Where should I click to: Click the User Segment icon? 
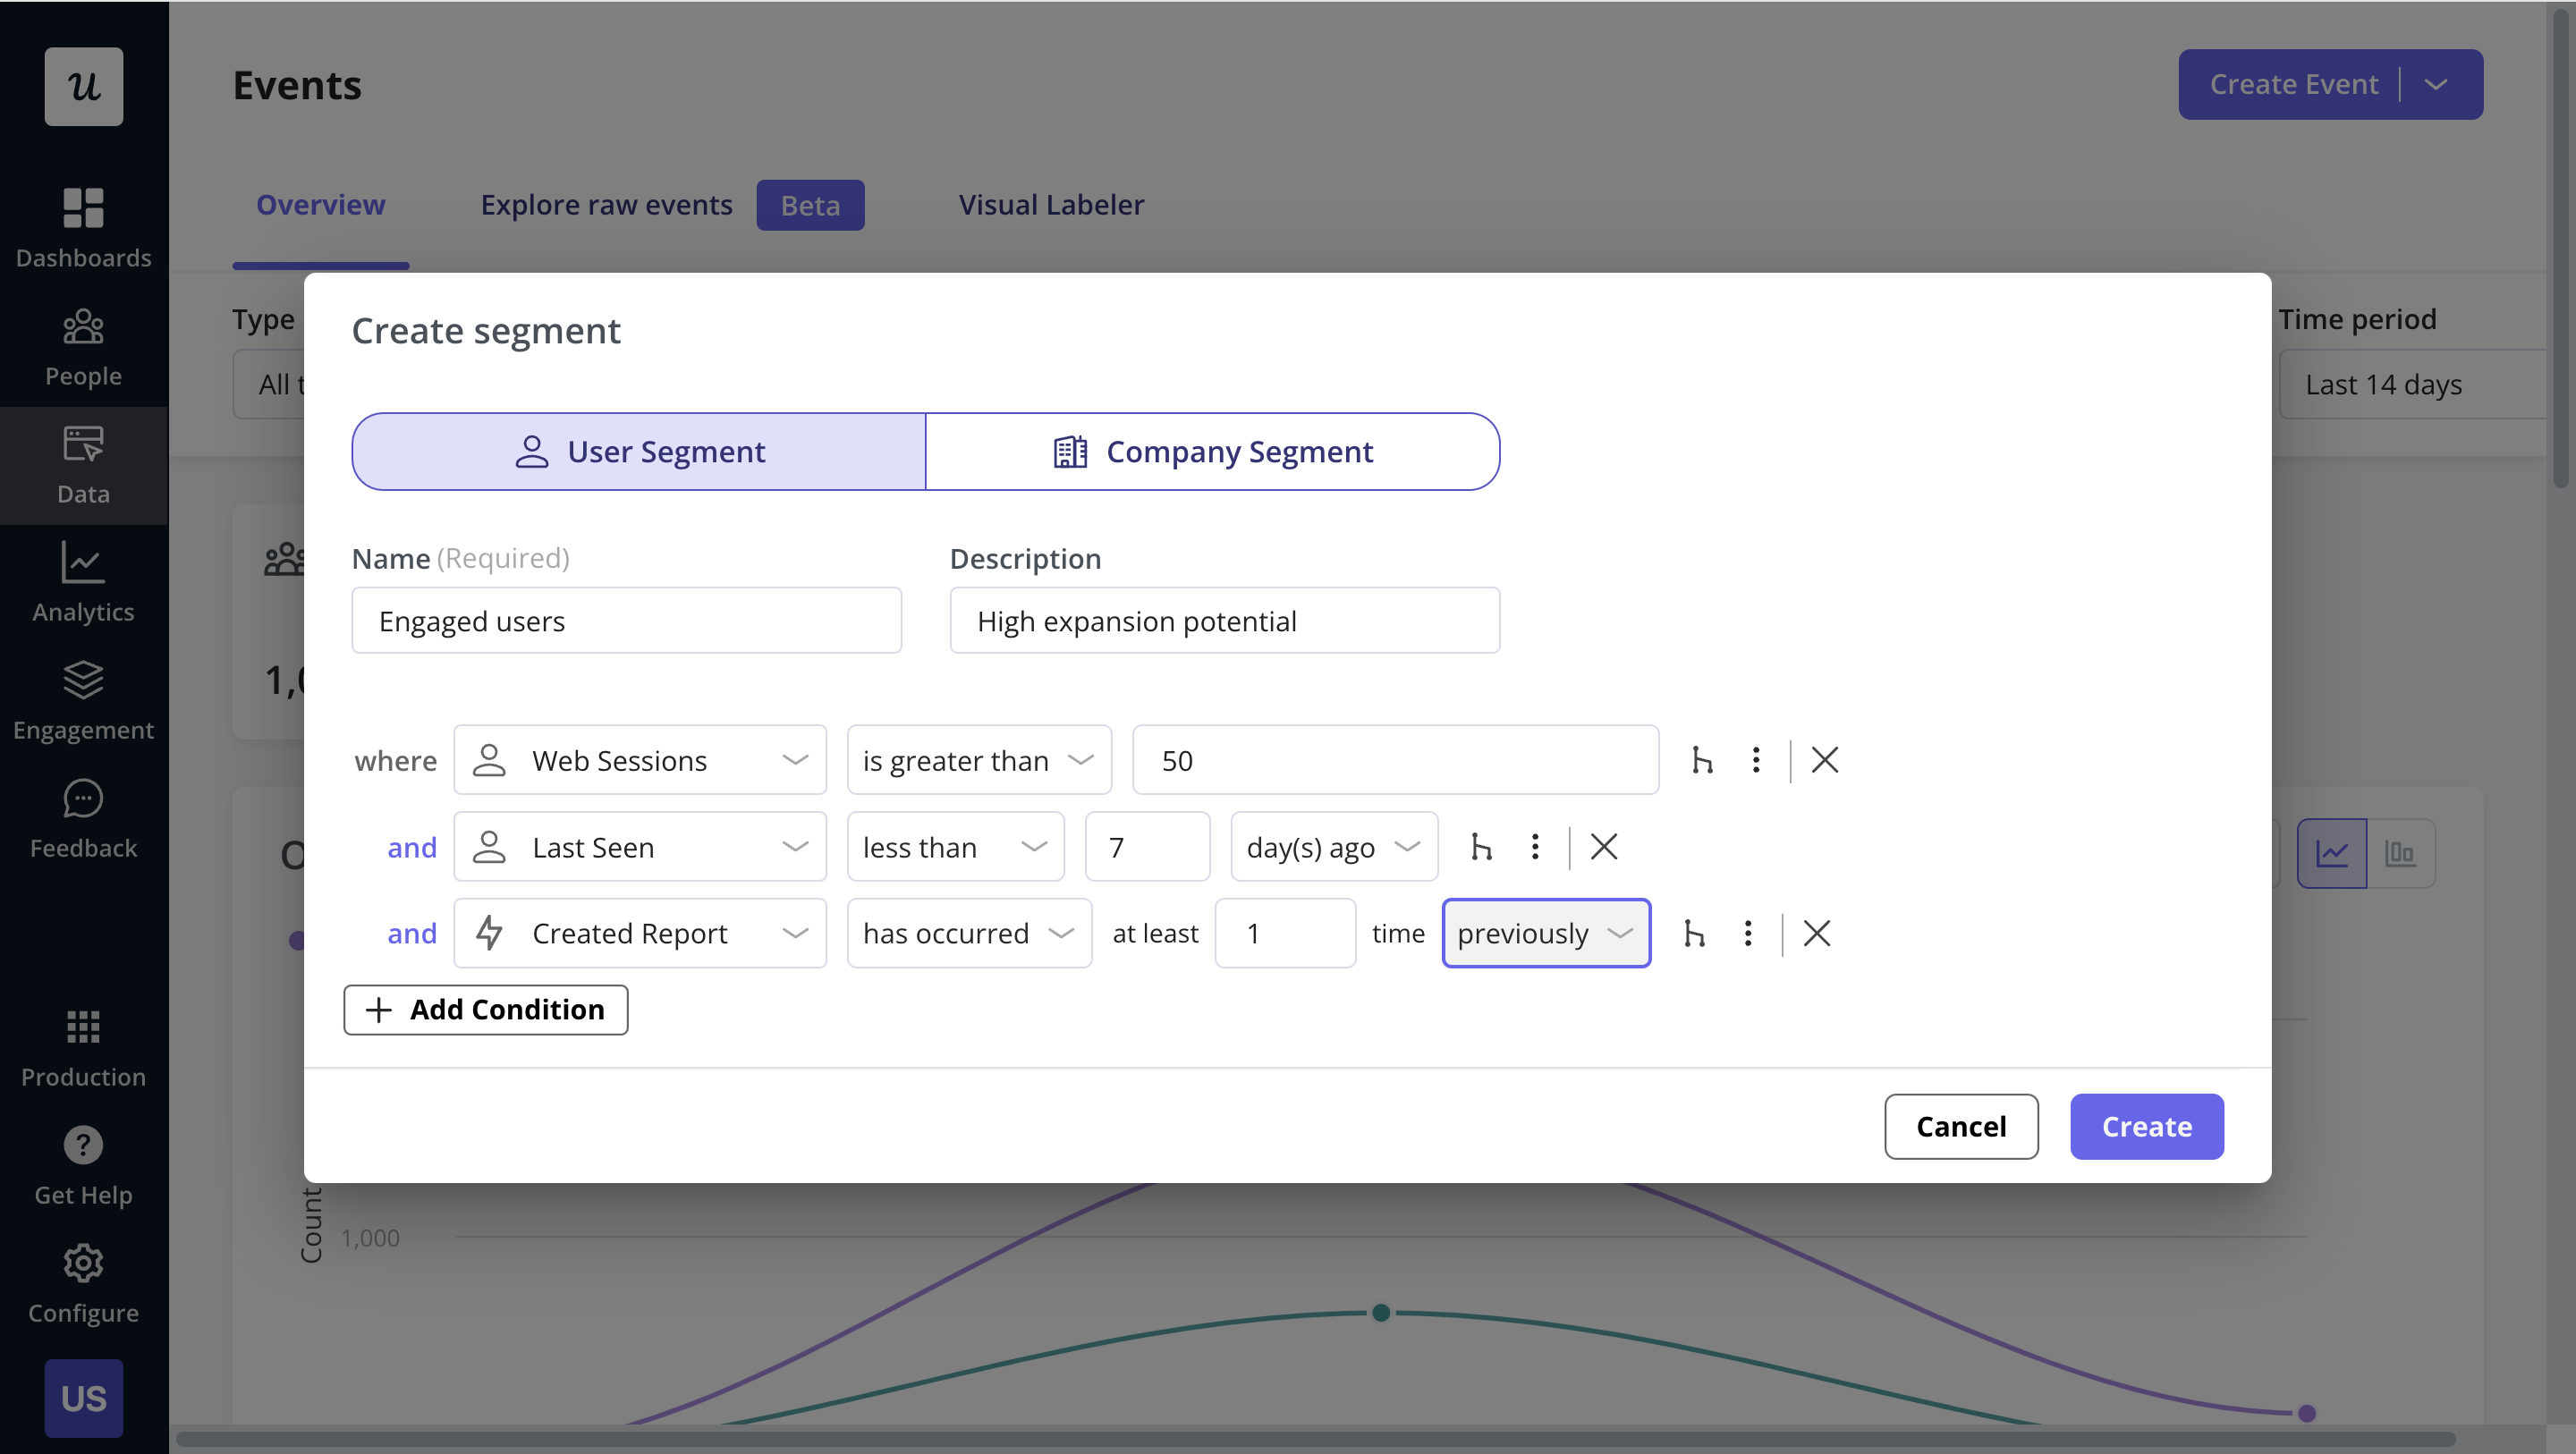pos(529,451)
